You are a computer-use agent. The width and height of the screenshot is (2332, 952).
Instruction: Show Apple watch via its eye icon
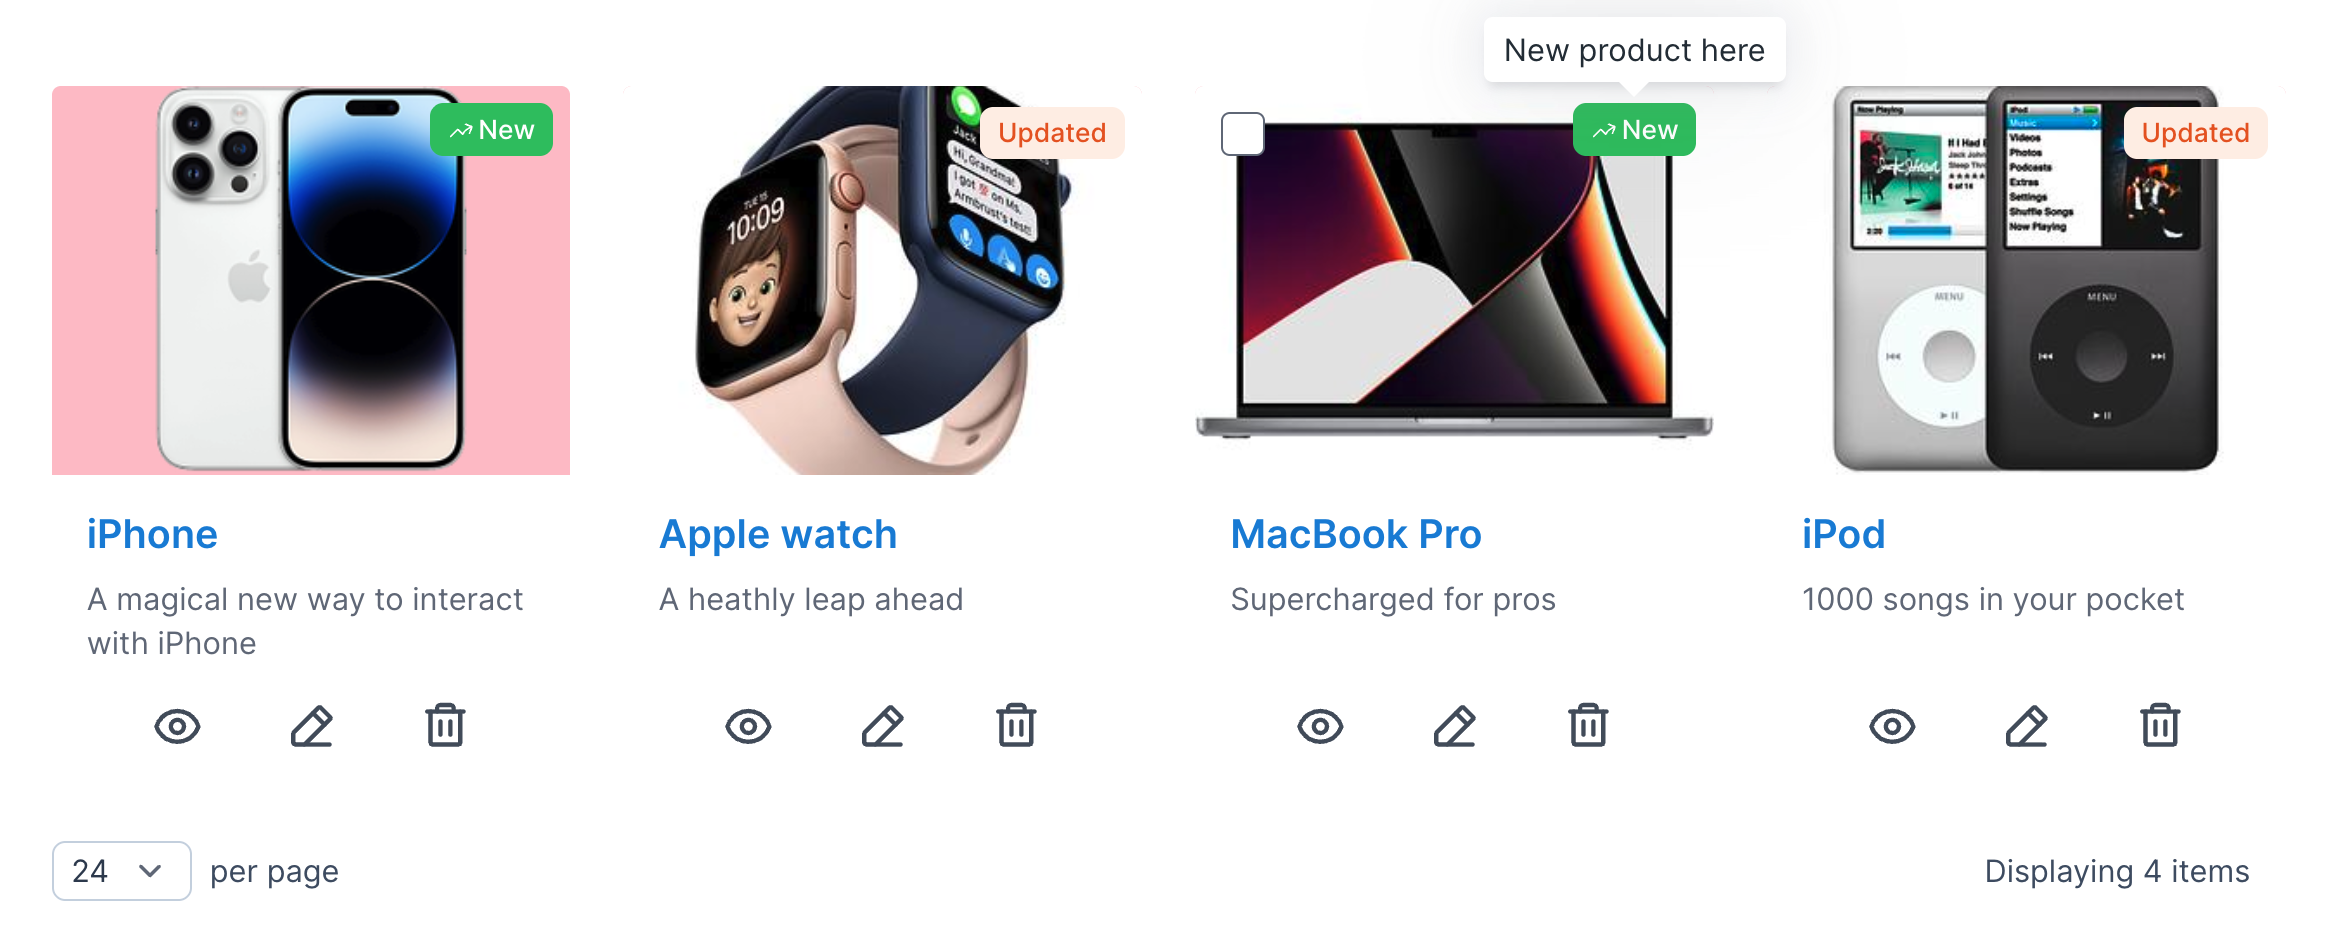[x=748, y=726]
